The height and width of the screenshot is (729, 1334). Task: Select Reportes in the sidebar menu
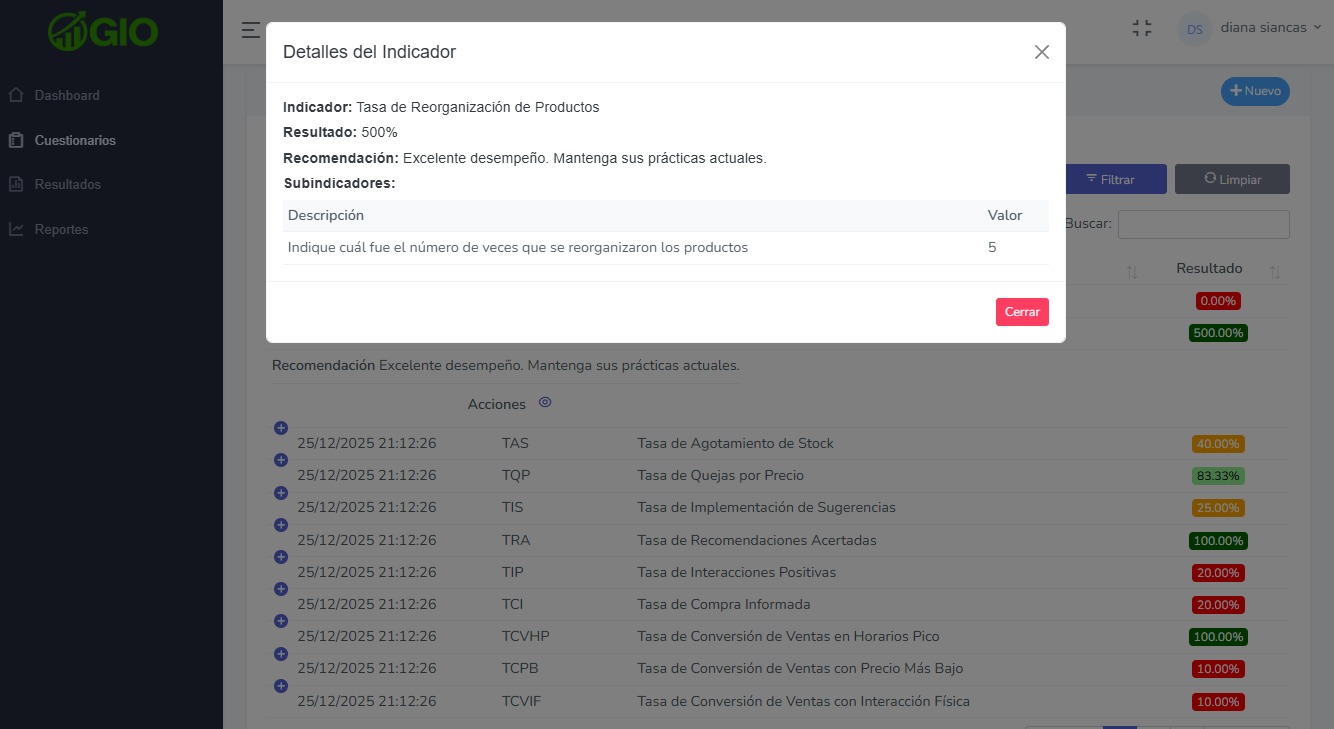click(62, 229)
